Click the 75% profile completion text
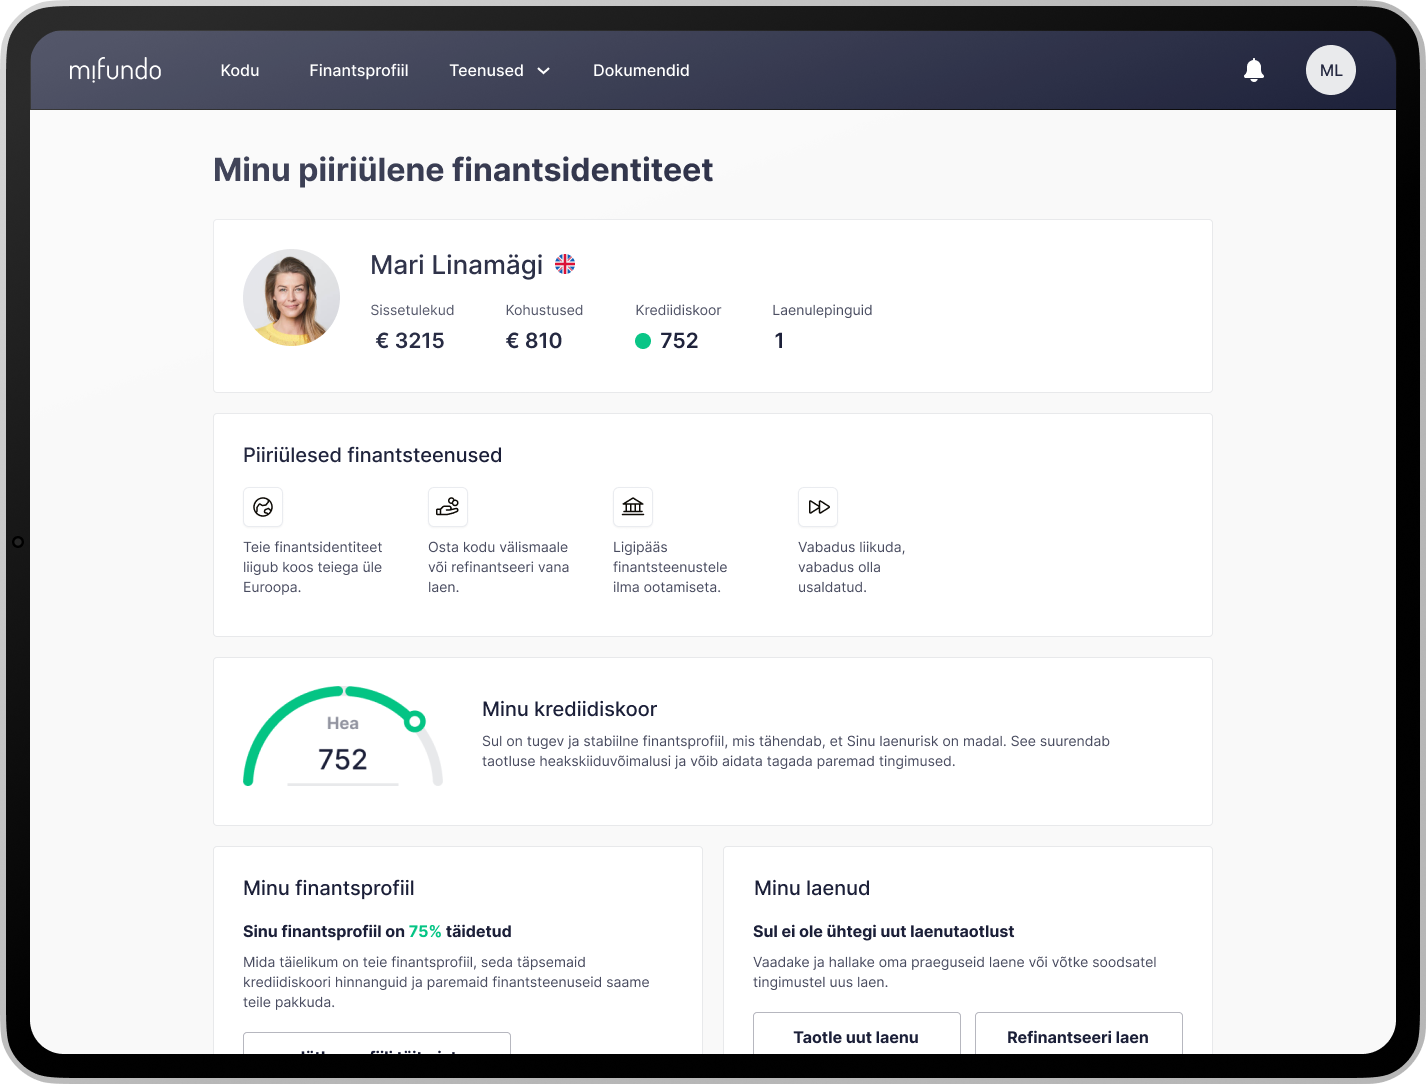The height and width of the screenshot is (1084, 1426). pos(425,931)
